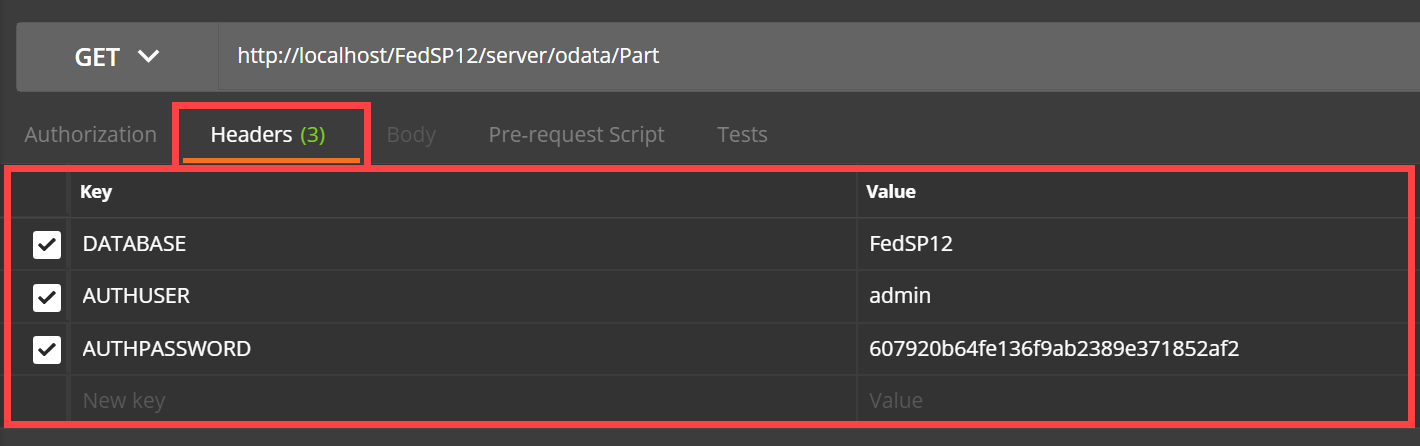Image resolution: width=1420 pixels, height=446 pixels.
Task: Select the Headers (3) tab
Action: tap(268, 134)
